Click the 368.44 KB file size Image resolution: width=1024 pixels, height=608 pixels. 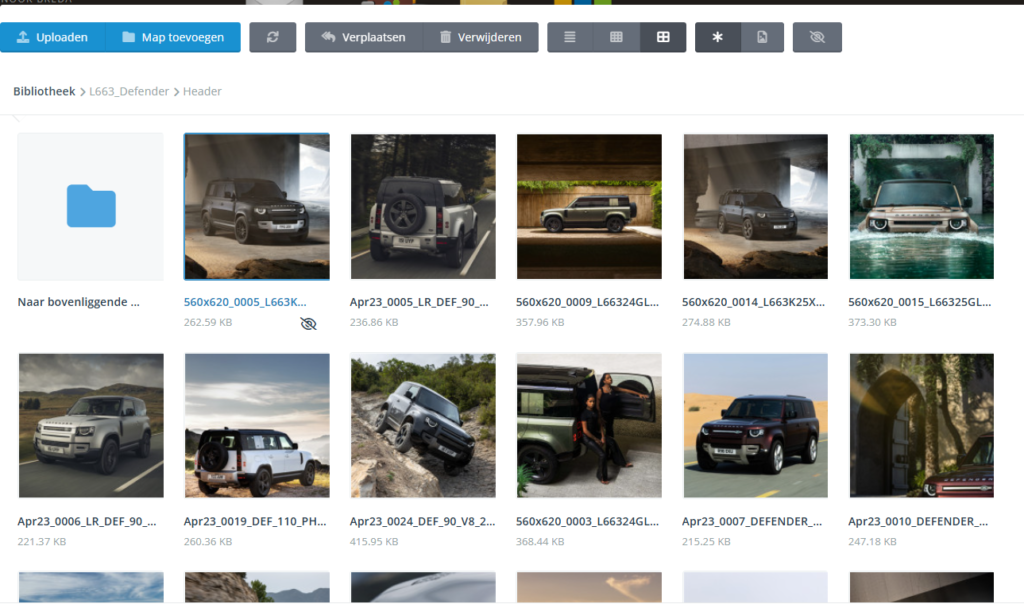point(540,541)
